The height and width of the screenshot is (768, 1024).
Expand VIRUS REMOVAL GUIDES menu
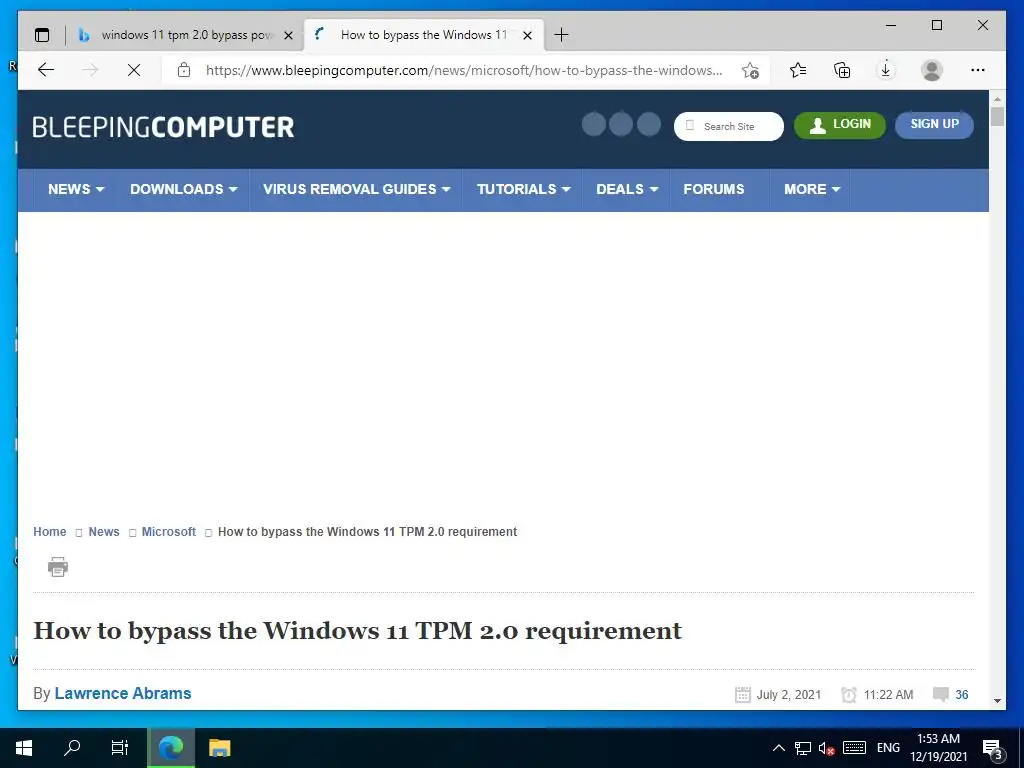point(357,189)
